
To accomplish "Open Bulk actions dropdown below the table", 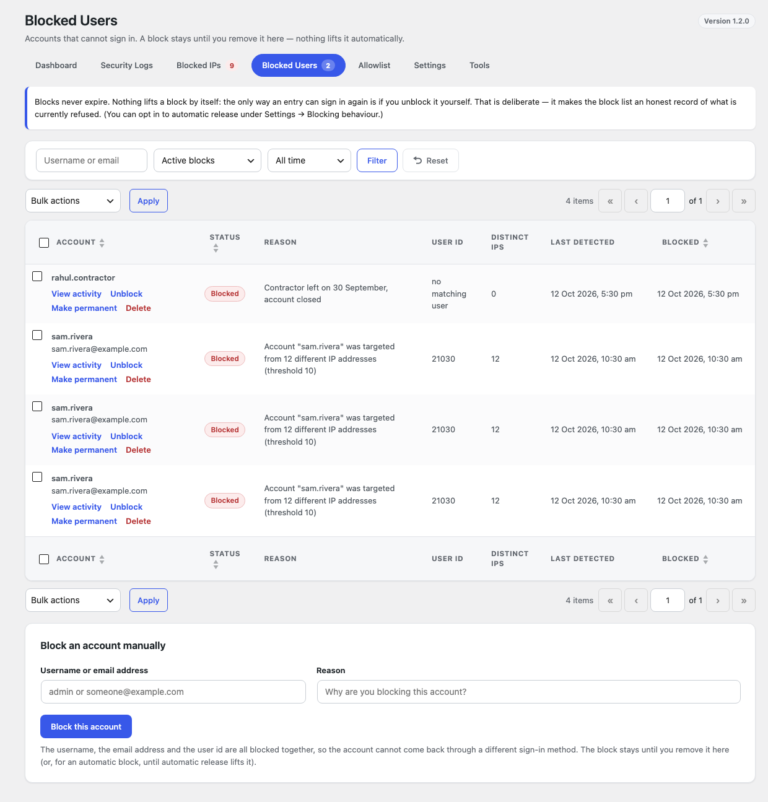I will pyautogui.click(x=73, y=600).
